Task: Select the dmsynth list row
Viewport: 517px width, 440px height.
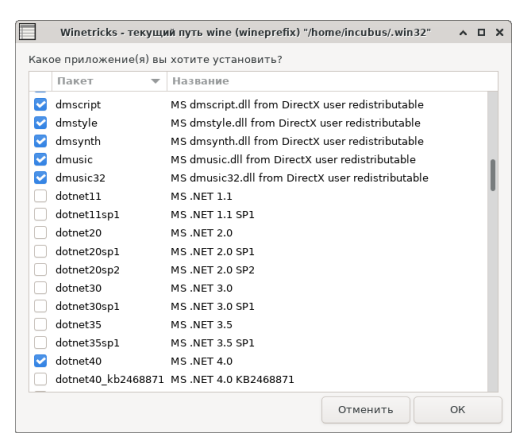Action: tap(258, 141)
